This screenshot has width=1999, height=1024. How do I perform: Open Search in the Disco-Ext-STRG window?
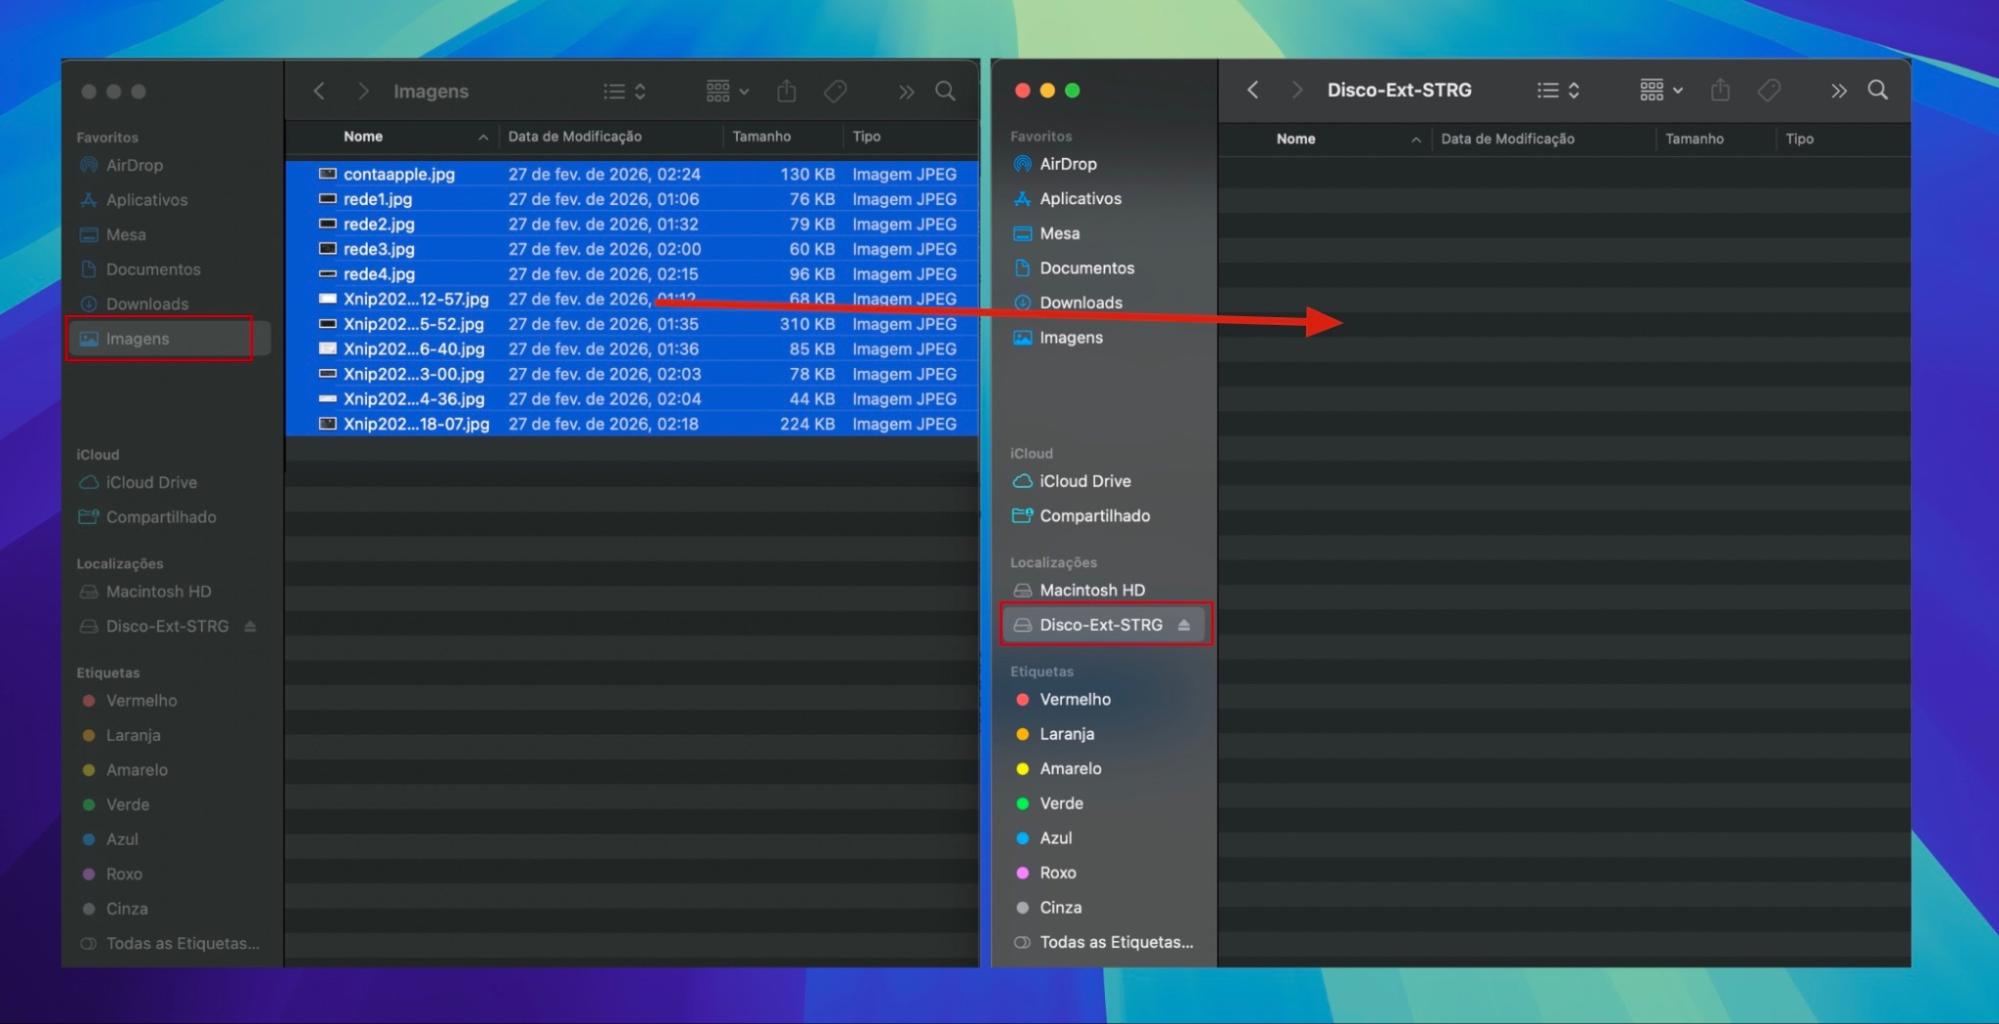tap(1878, 90)
